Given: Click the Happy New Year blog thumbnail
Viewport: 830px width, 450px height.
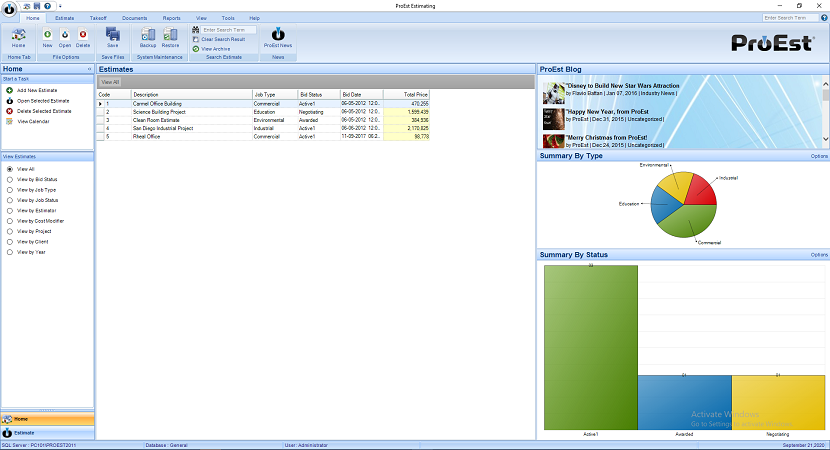Looking at the screenshot, I should (554, 119).
